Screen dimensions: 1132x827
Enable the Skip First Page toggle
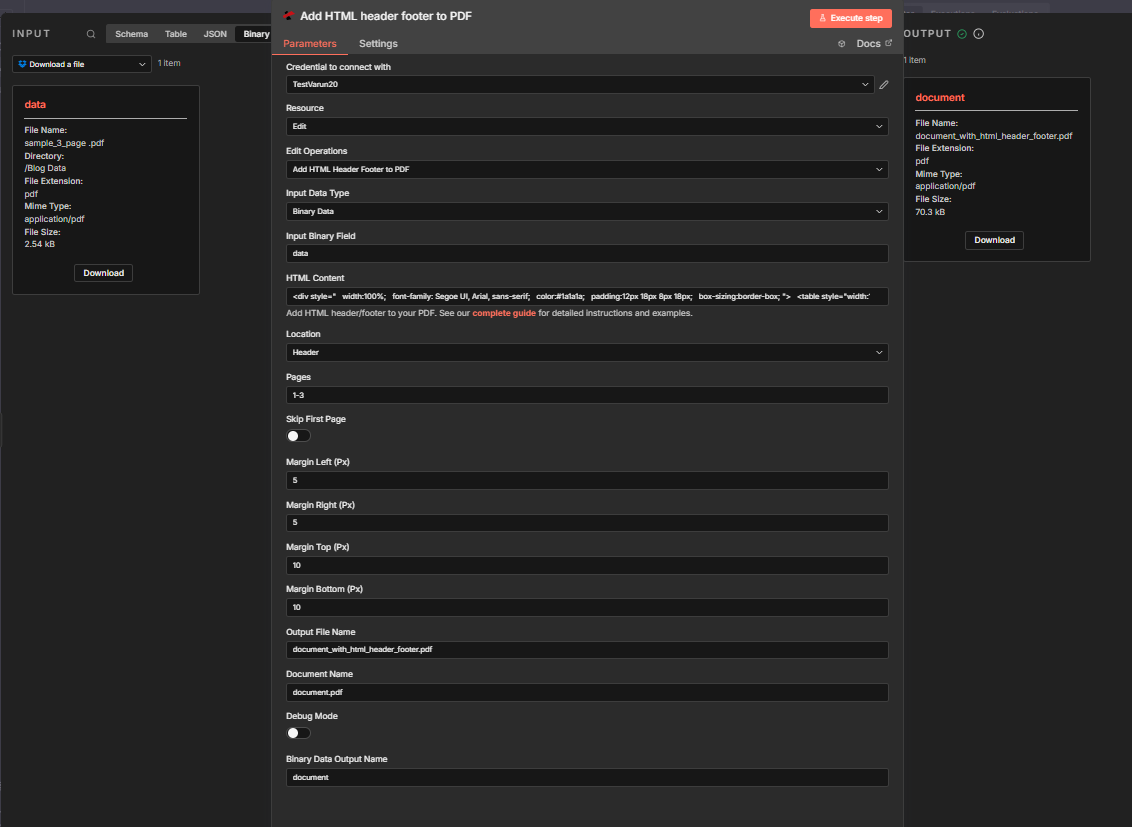tap(297, 435)
